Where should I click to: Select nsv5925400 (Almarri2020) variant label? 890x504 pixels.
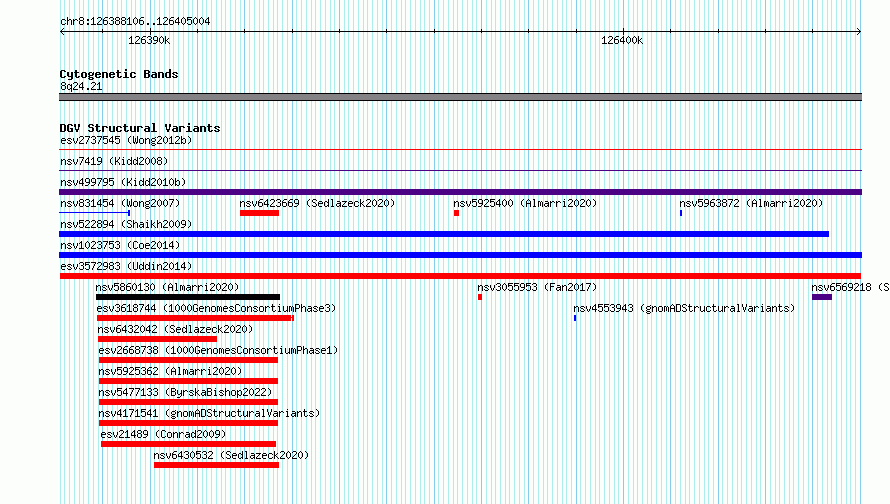(x=525, y=203)
